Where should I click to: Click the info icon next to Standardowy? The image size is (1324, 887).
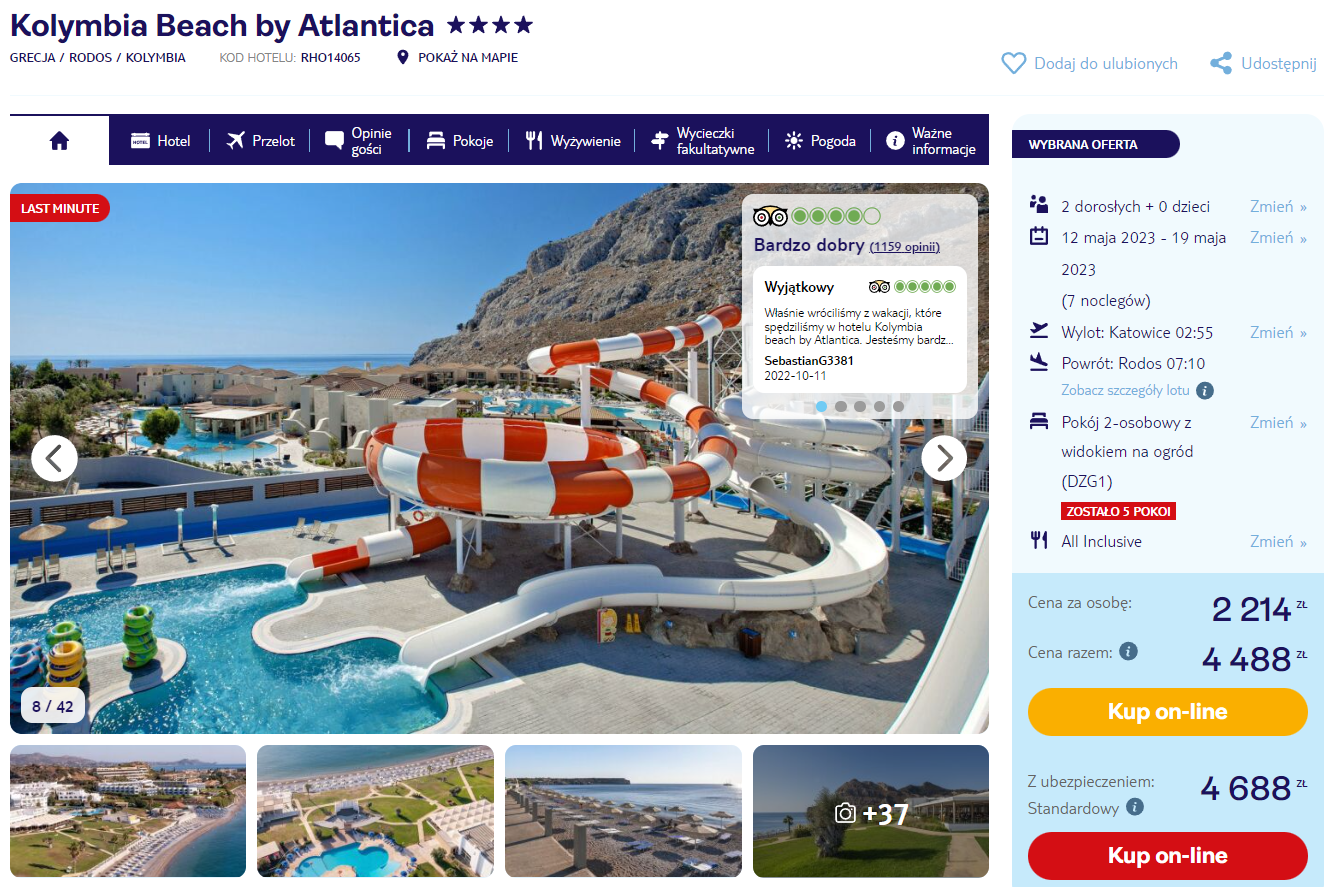pyautogui.click(x=1135, y=807)
